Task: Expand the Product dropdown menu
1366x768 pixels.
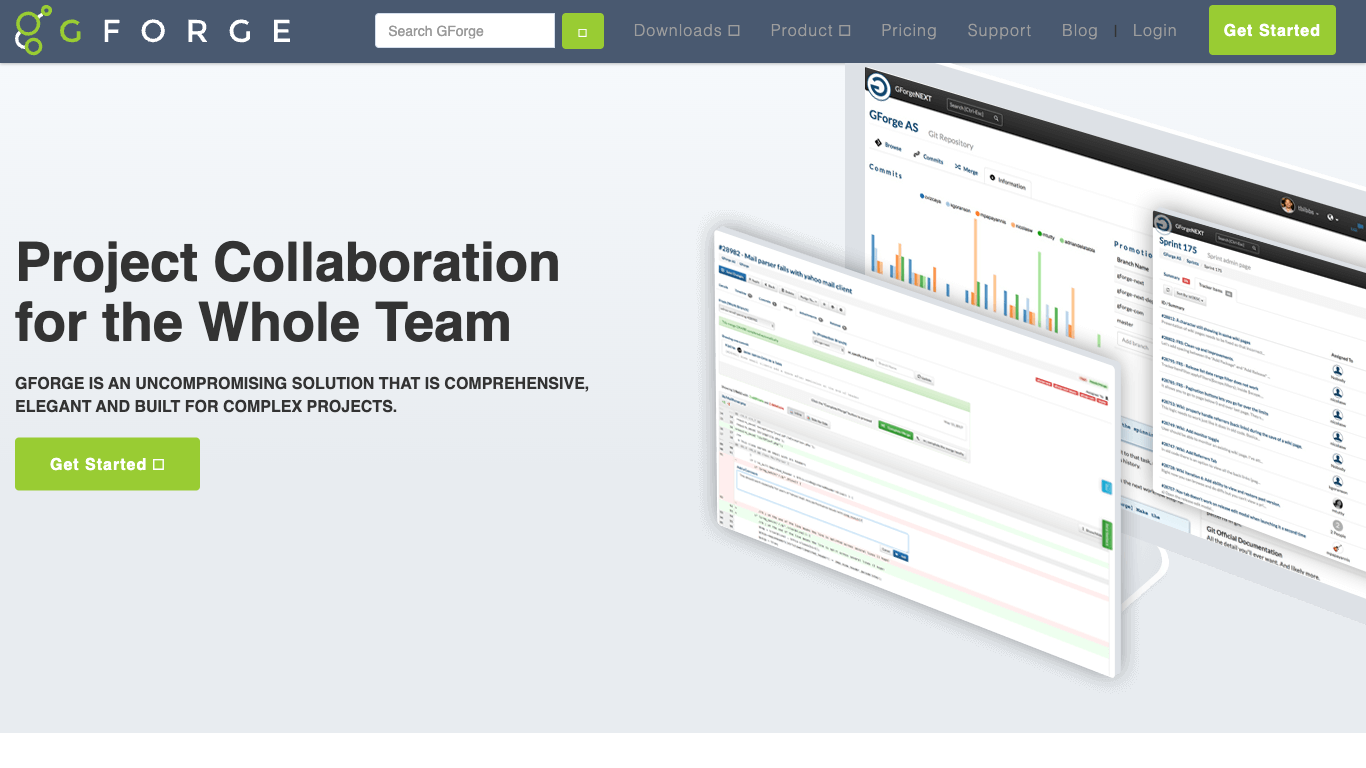Action: pyautogui.click(x=810, y=31)
